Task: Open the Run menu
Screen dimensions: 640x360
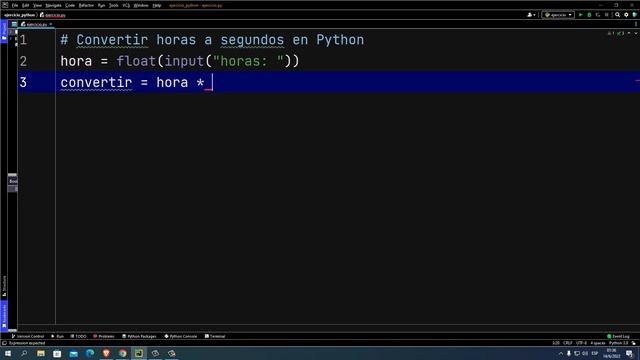Action: click(101, 5)
